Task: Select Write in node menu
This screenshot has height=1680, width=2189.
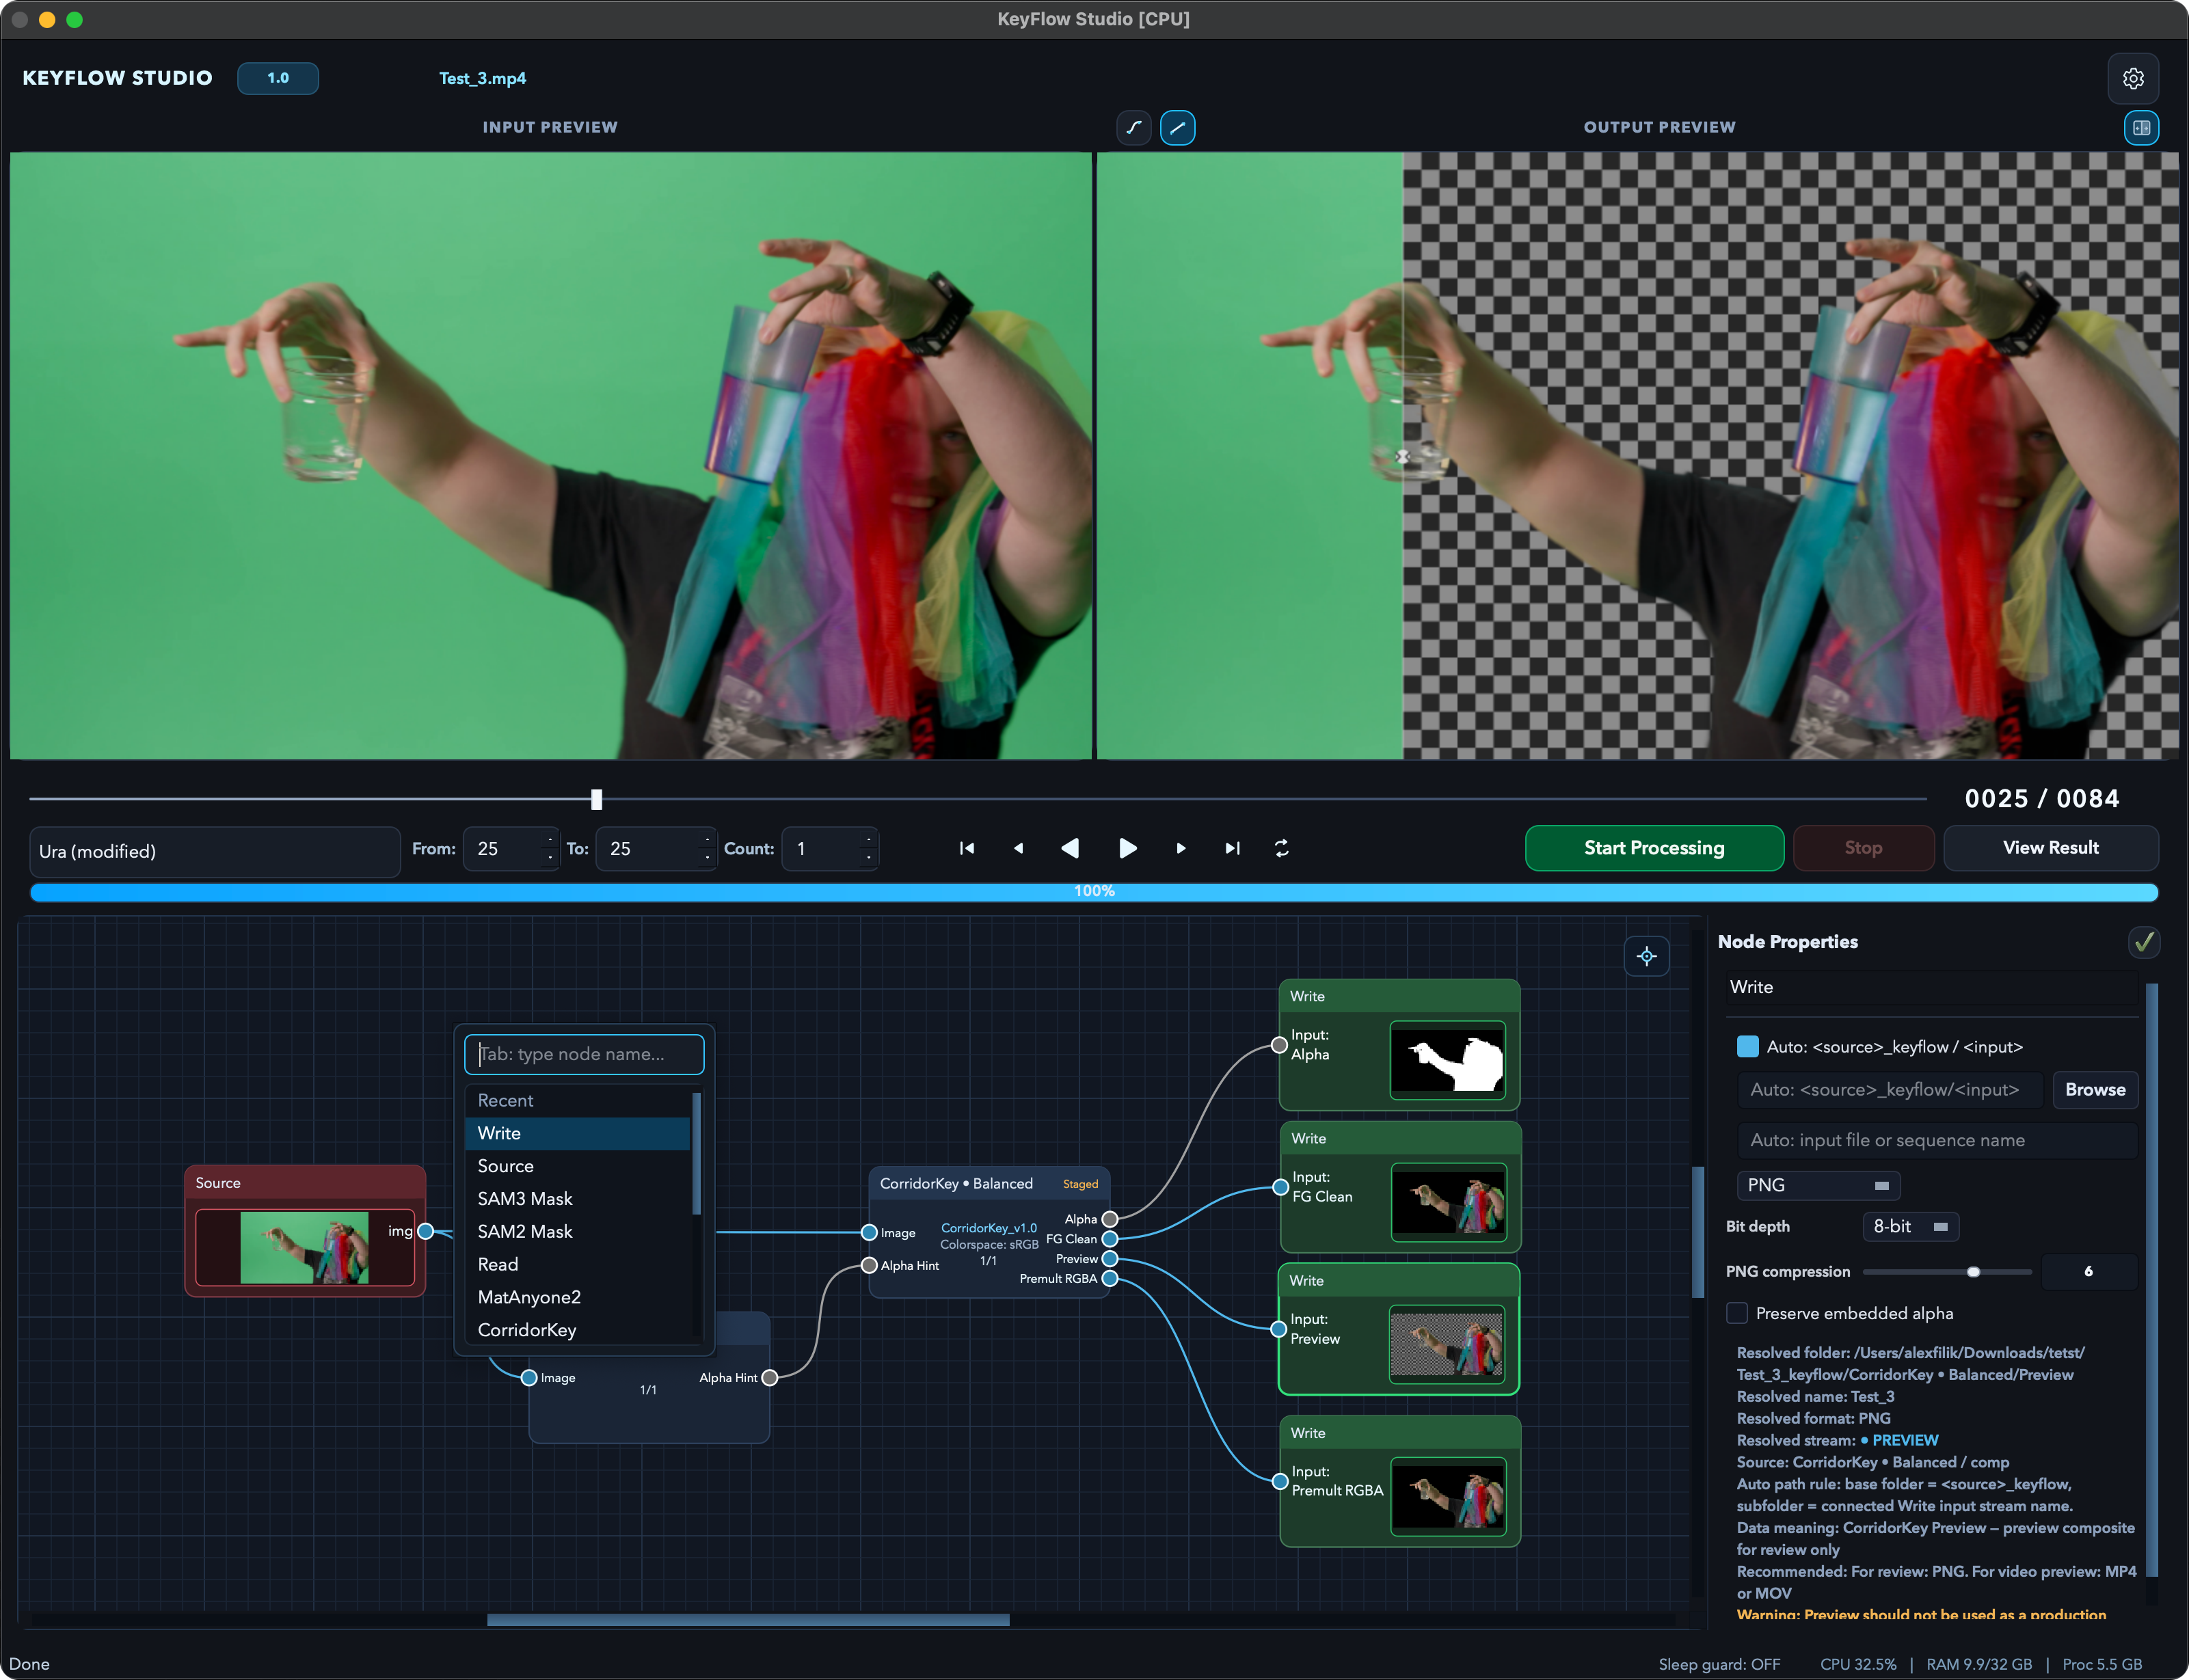Action: [577, 1133]
